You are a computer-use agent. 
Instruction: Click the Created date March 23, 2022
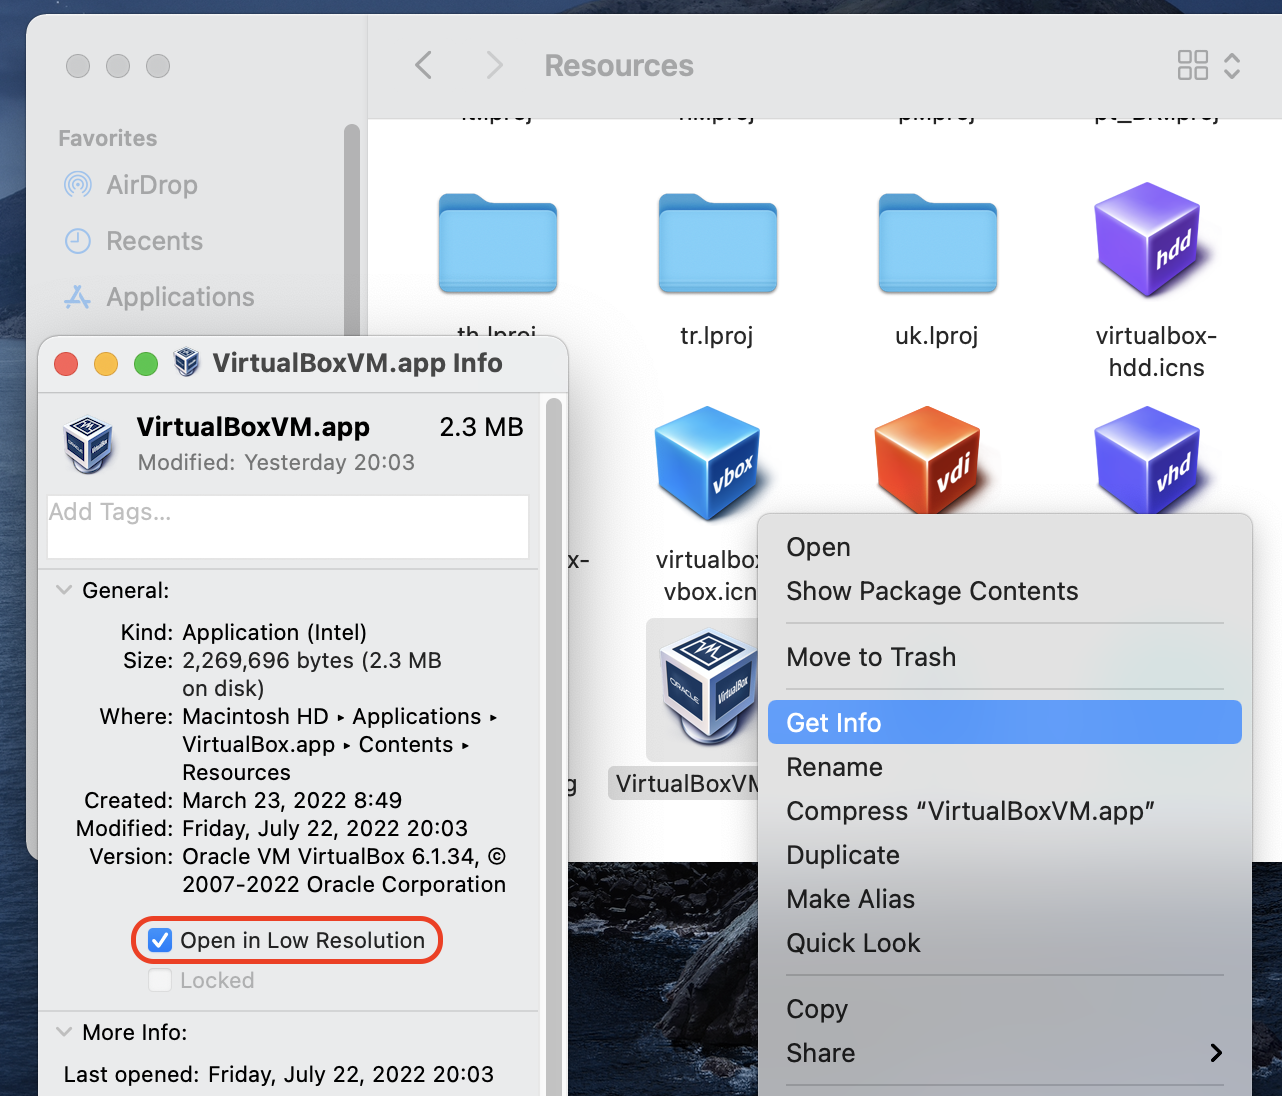tap(292, 800)
